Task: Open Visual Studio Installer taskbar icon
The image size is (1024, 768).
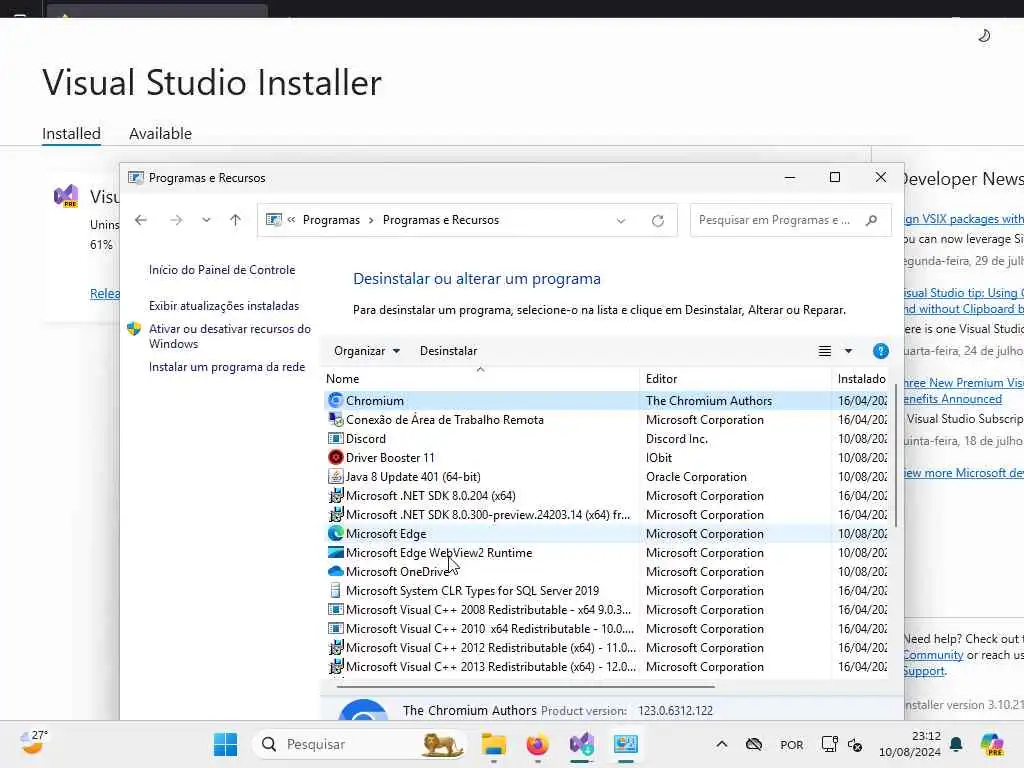Action: pos(581,744)
